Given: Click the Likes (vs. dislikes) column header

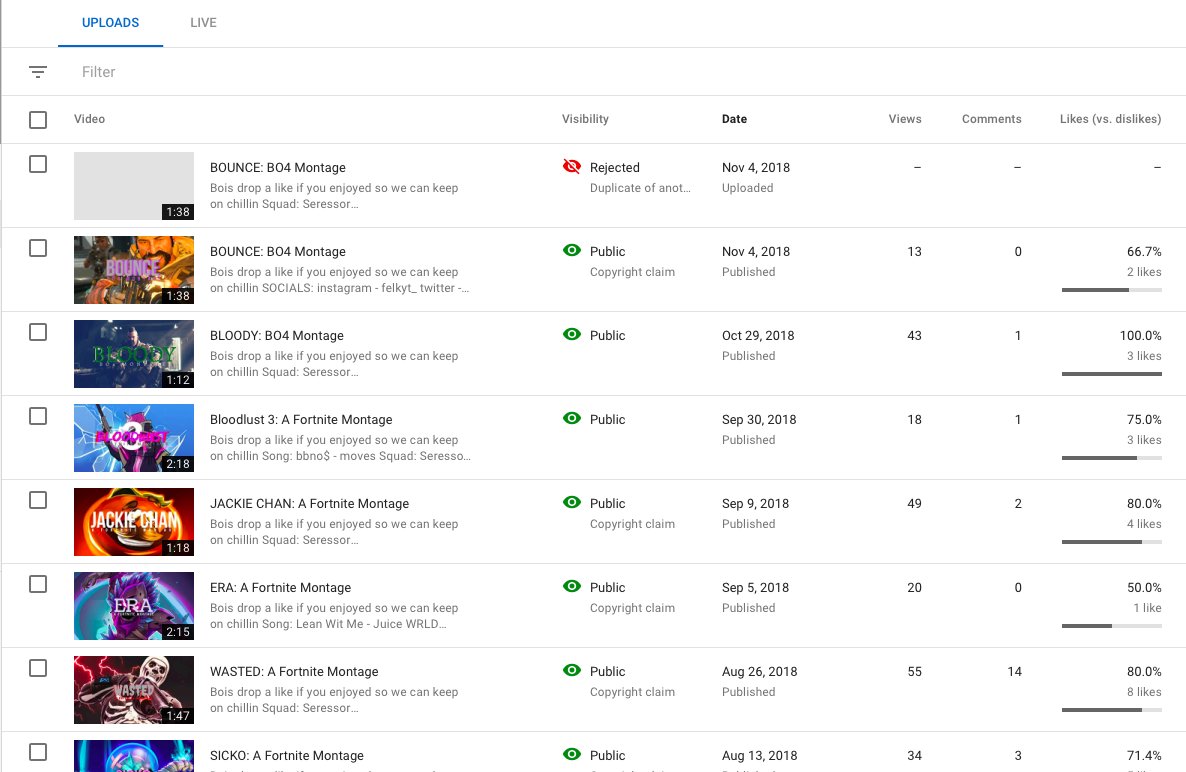Looking at the screenshot, I should pos(1110,119).
